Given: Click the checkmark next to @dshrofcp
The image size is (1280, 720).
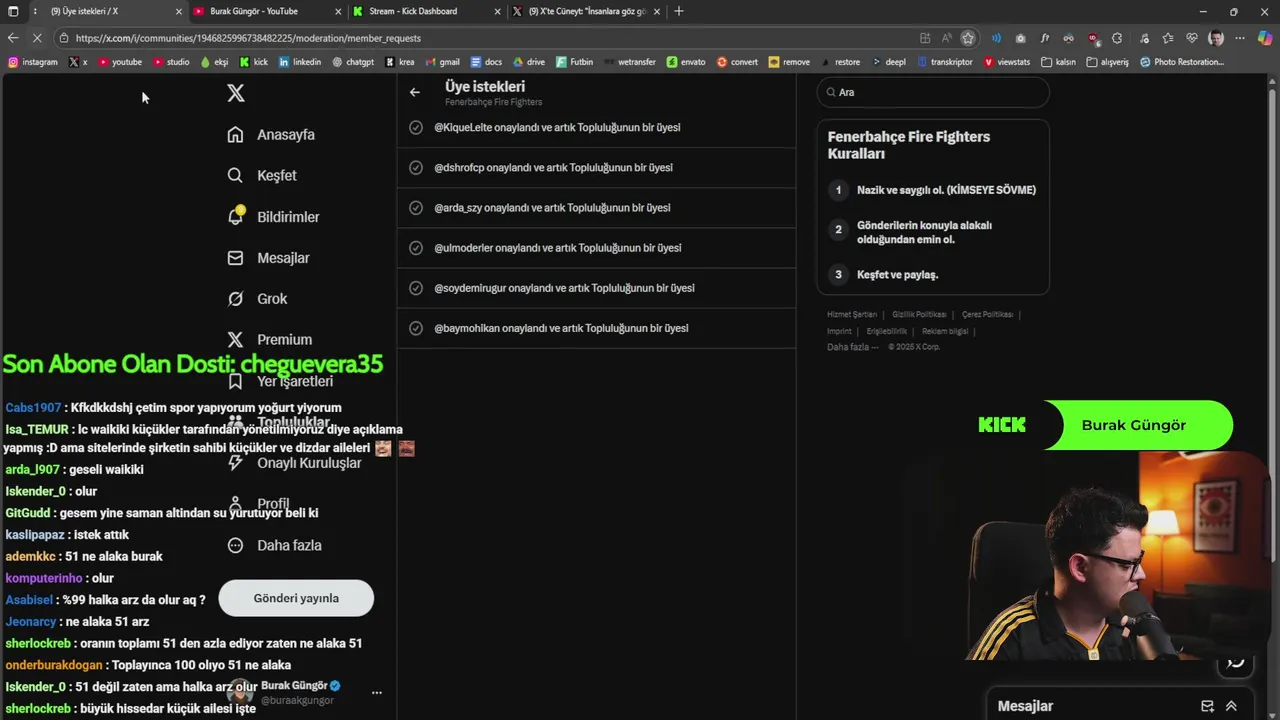Looking at the screenshot, I should click(x=416, y=167).
